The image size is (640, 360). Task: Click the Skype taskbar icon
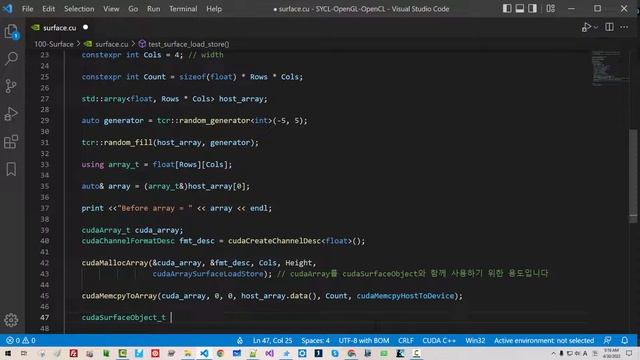coord(335,353)
